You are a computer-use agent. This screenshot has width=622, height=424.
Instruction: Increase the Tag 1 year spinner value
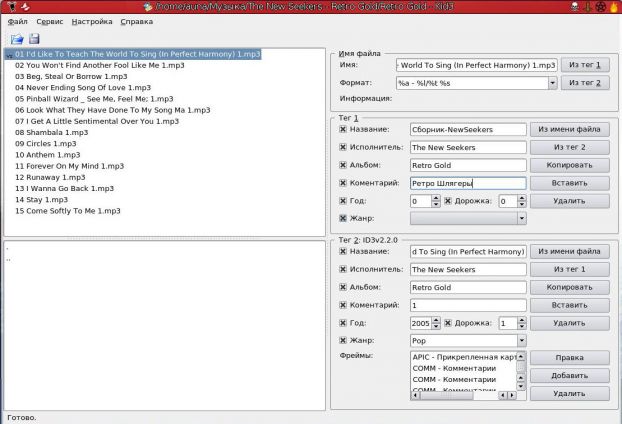click(x=436, y=198)
